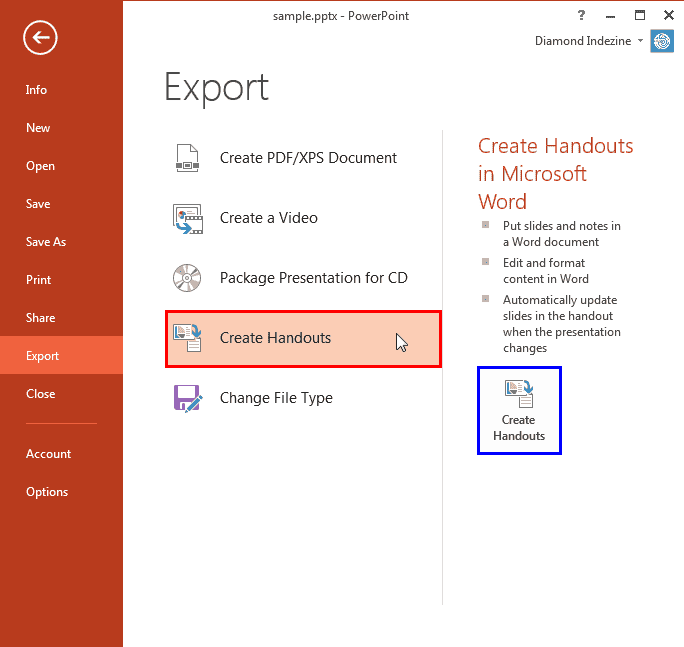Click 'Create Handouts in Microsoft Word' heading
Screen dimensions: 684x647
[555, 174]
